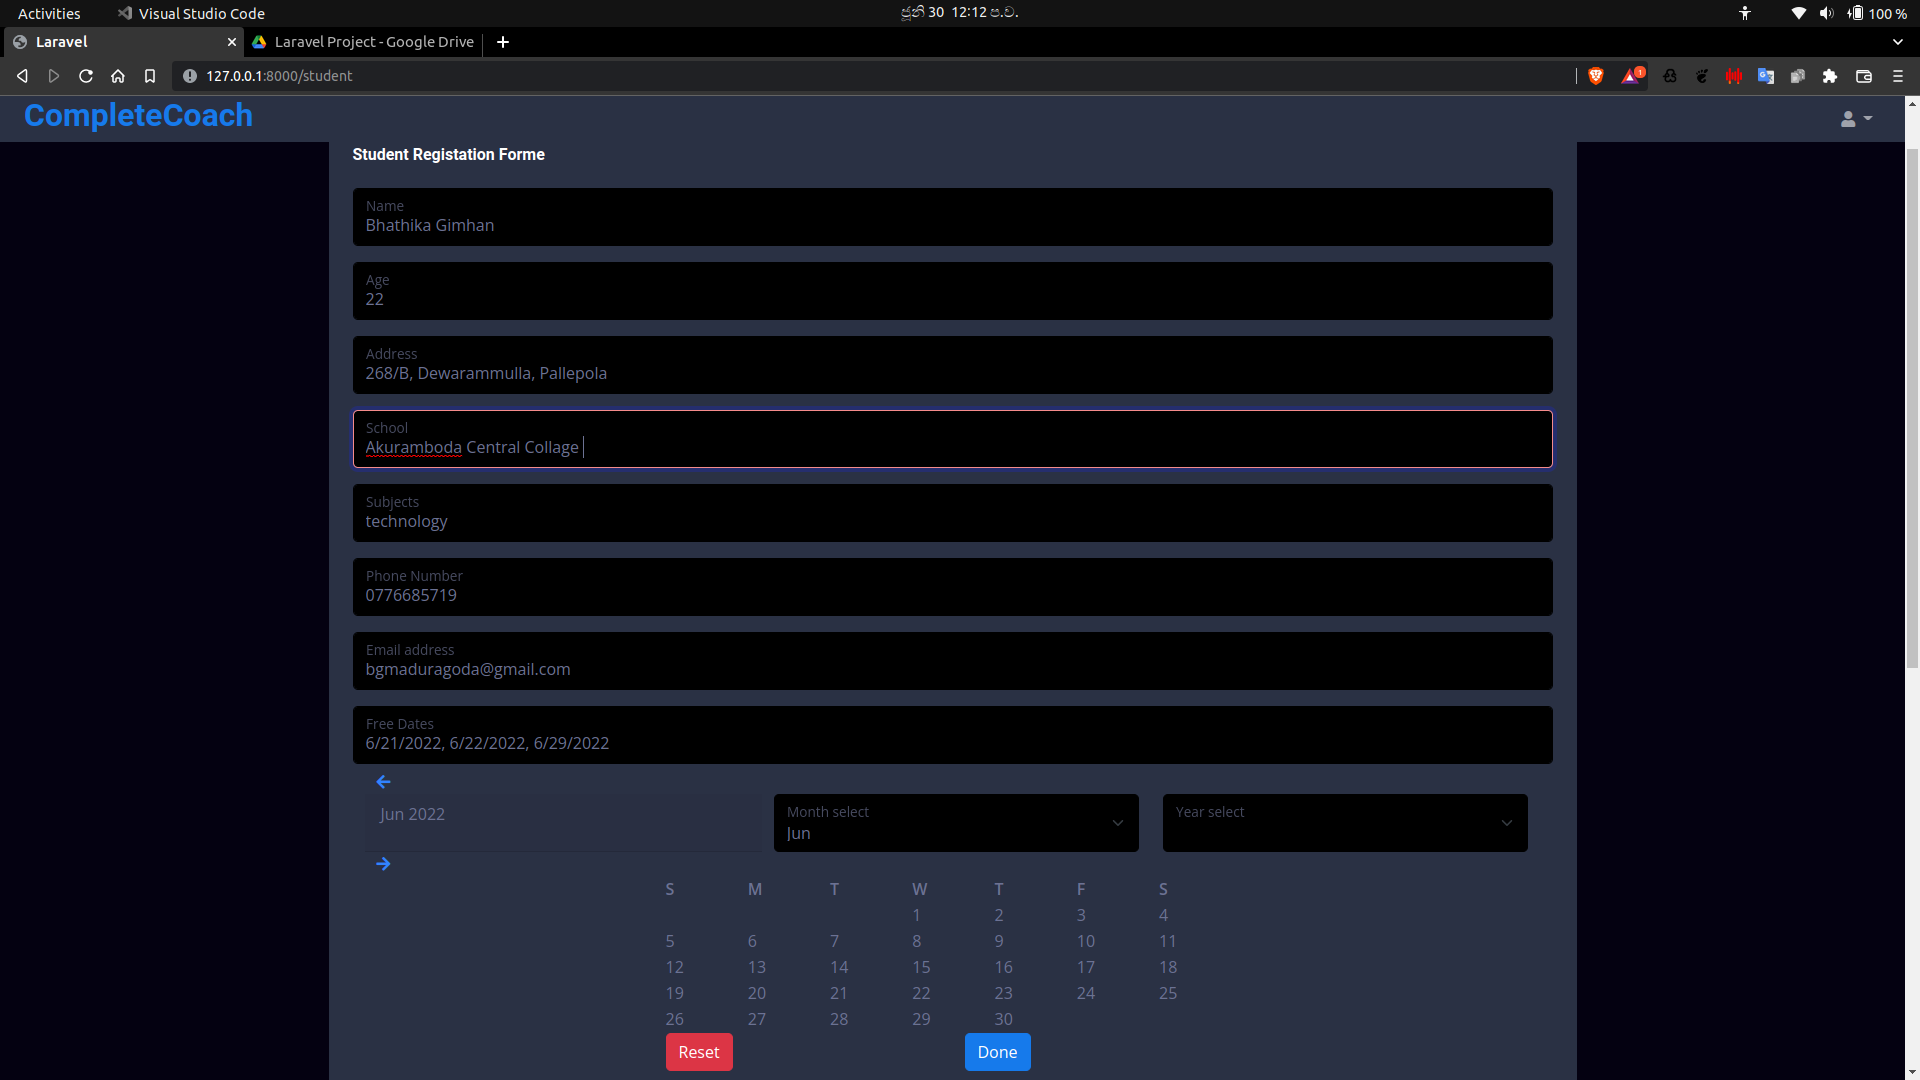Open the browser extensions puzzle-piece menu

(x=1831, y=76)
